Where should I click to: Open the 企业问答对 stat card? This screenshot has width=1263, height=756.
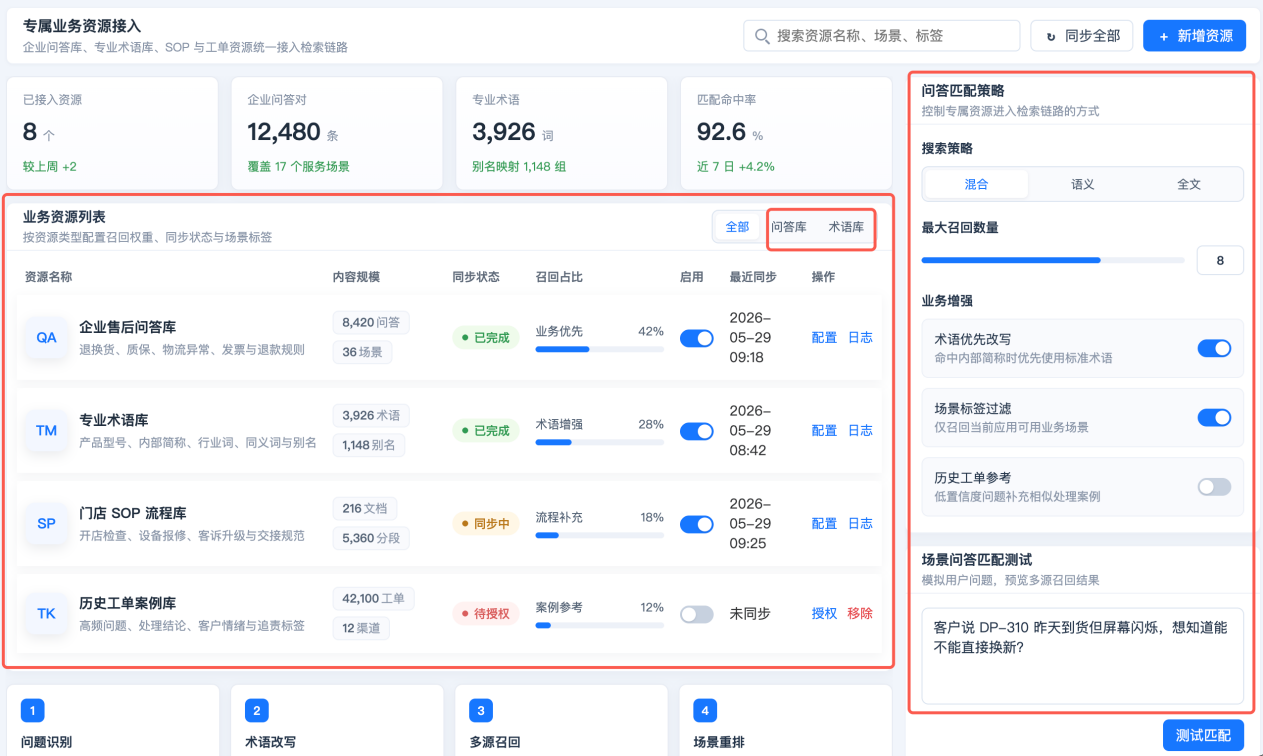[x=337, y=132]
